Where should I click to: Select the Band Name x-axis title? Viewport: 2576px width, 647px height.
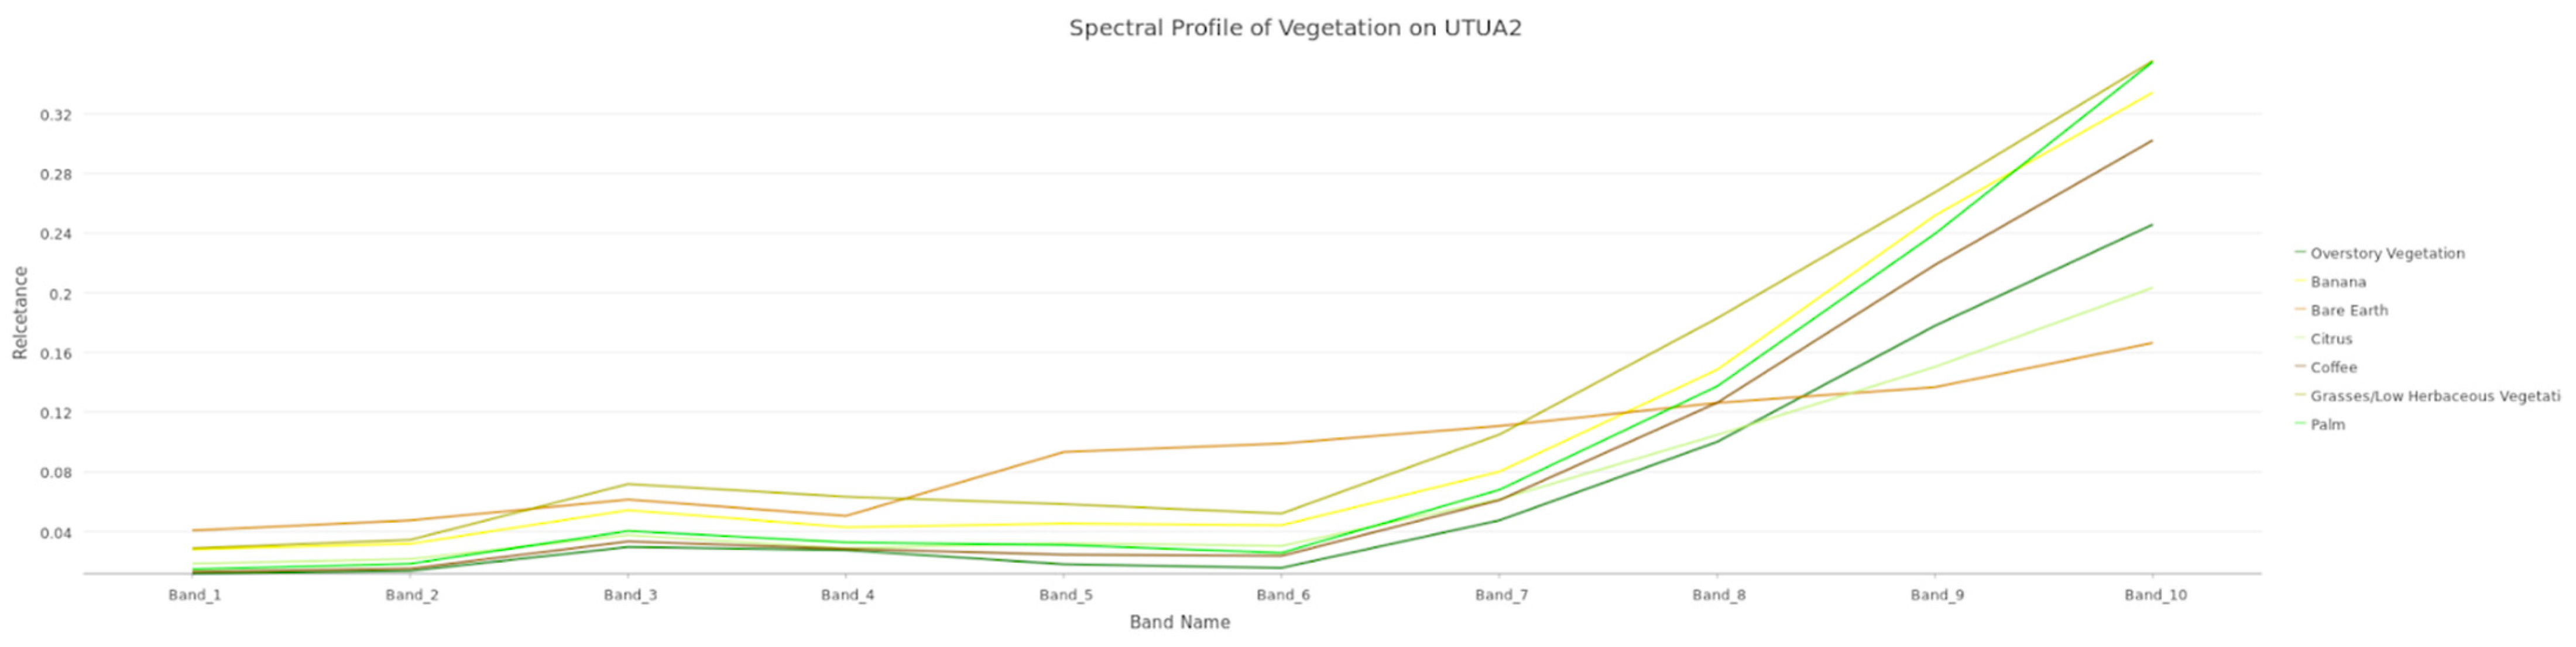point(1179,622)
